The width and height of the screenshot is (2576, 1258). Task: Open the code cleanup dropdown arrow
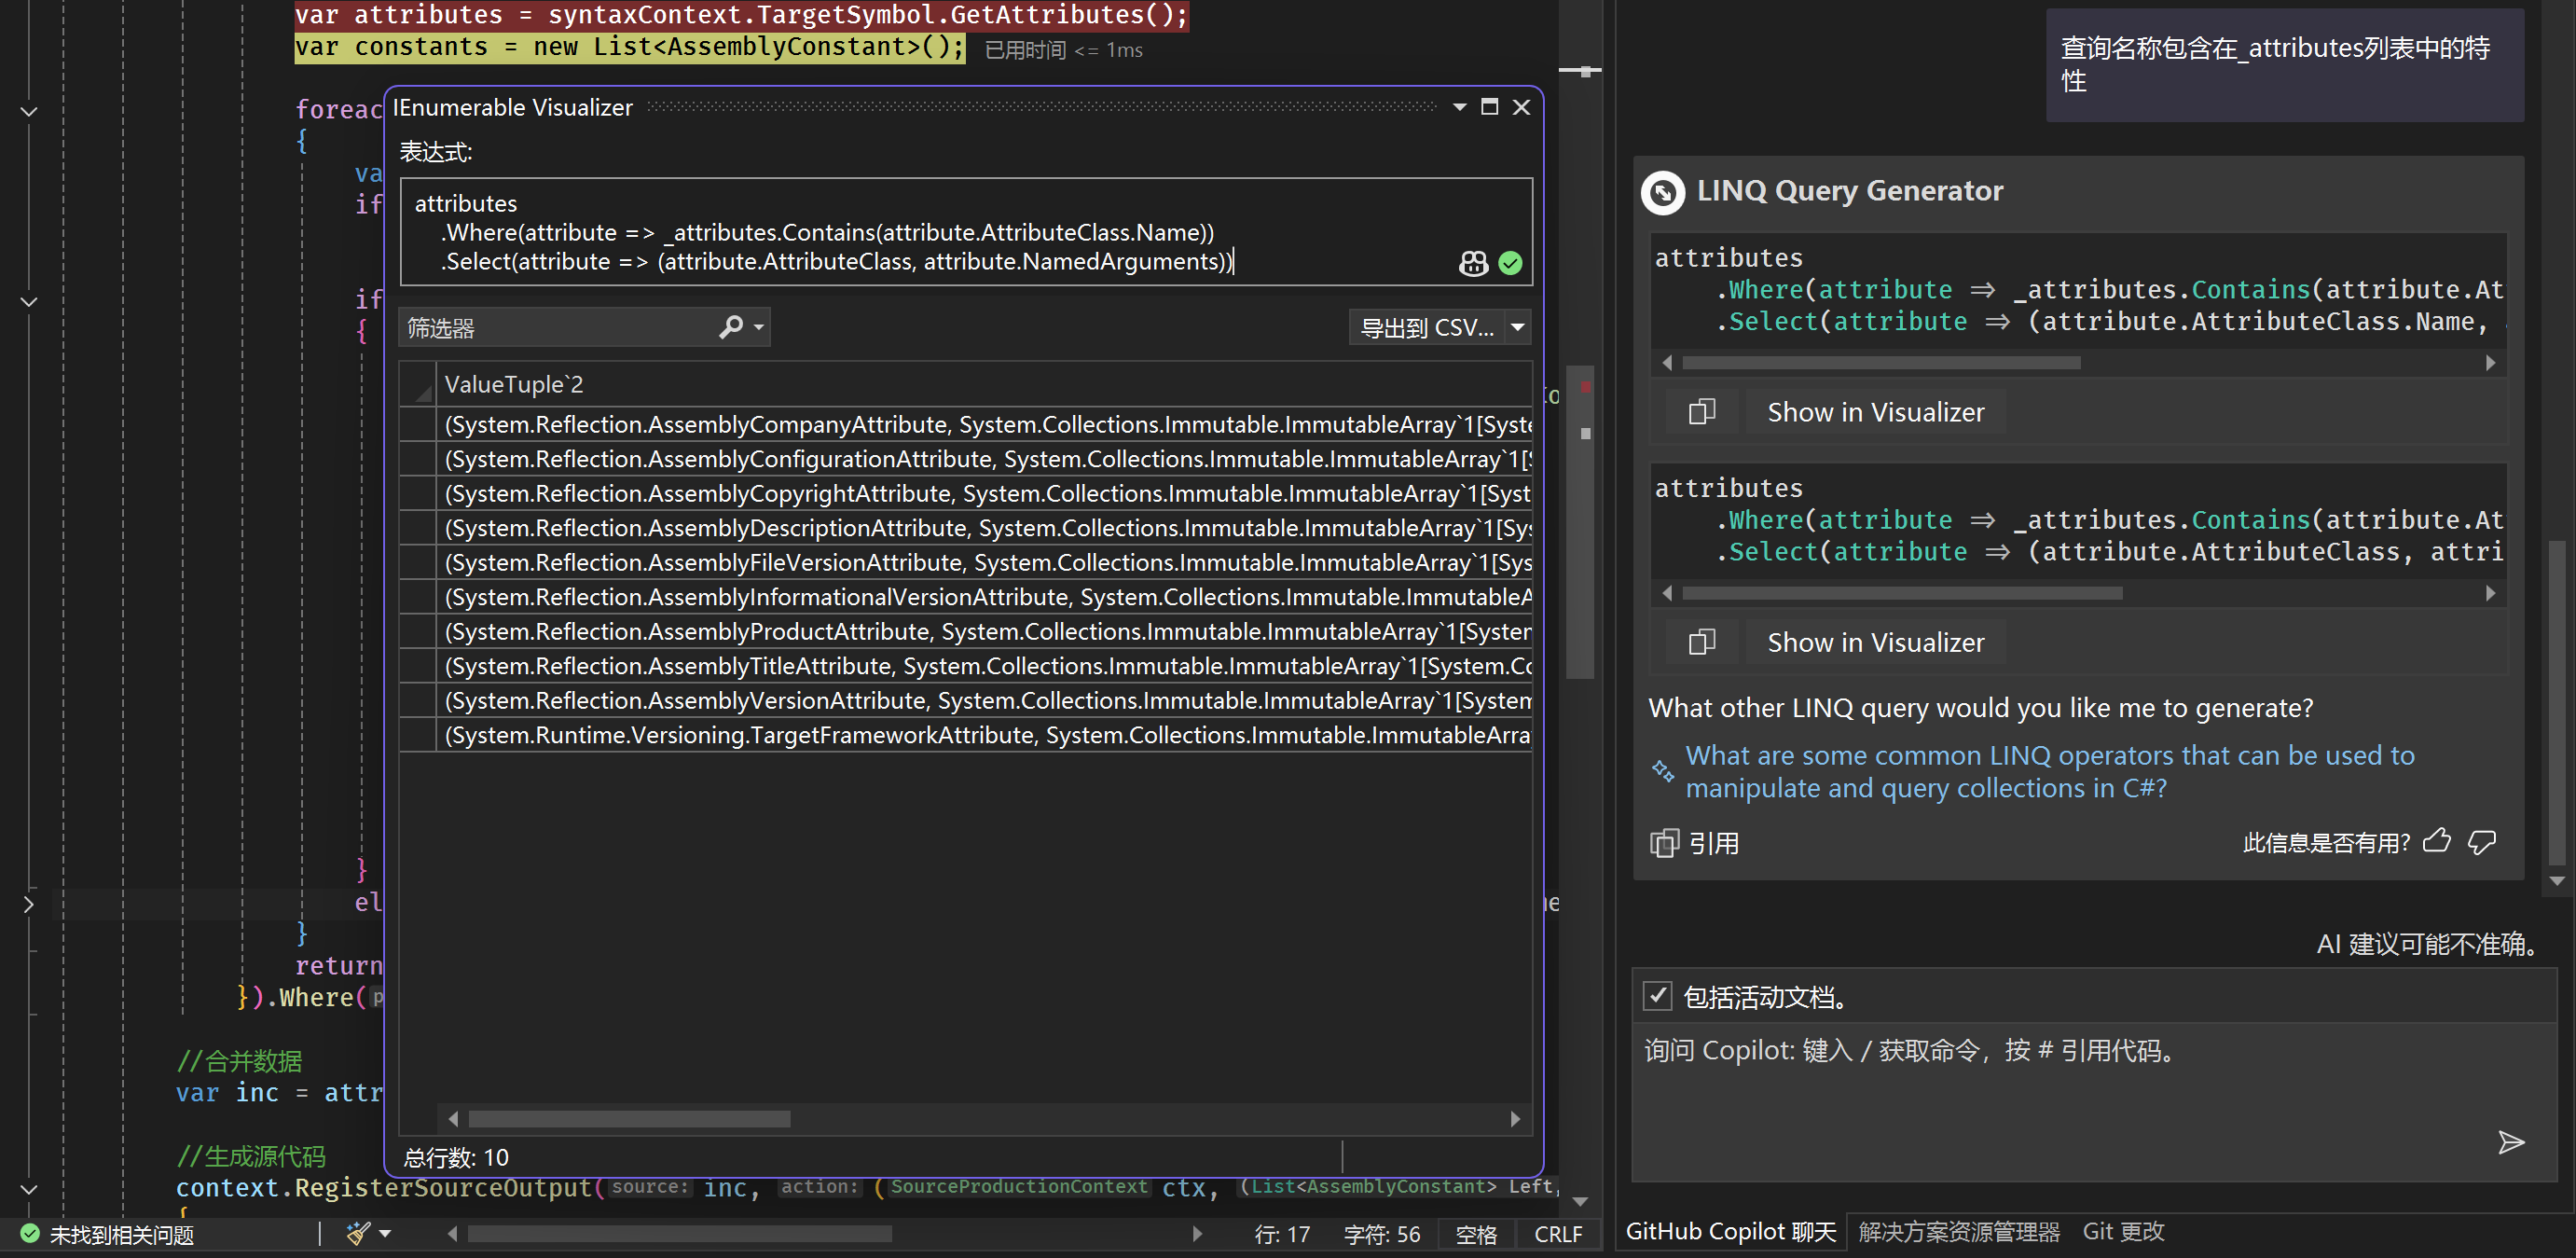pyautogui.click(x=385, y=1233)
